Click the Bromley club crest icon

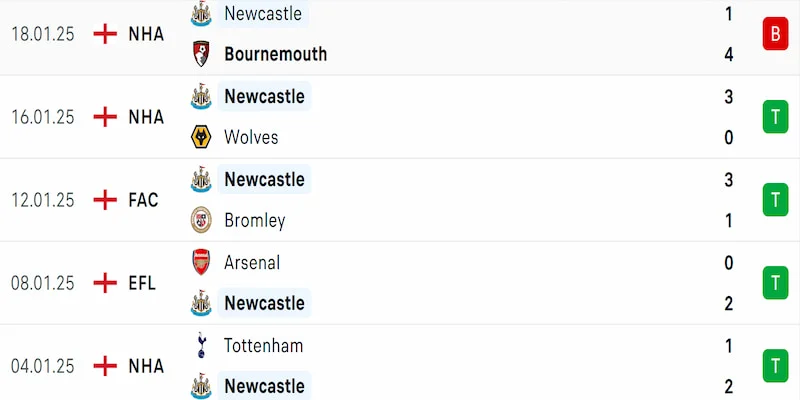click(201, 220)
